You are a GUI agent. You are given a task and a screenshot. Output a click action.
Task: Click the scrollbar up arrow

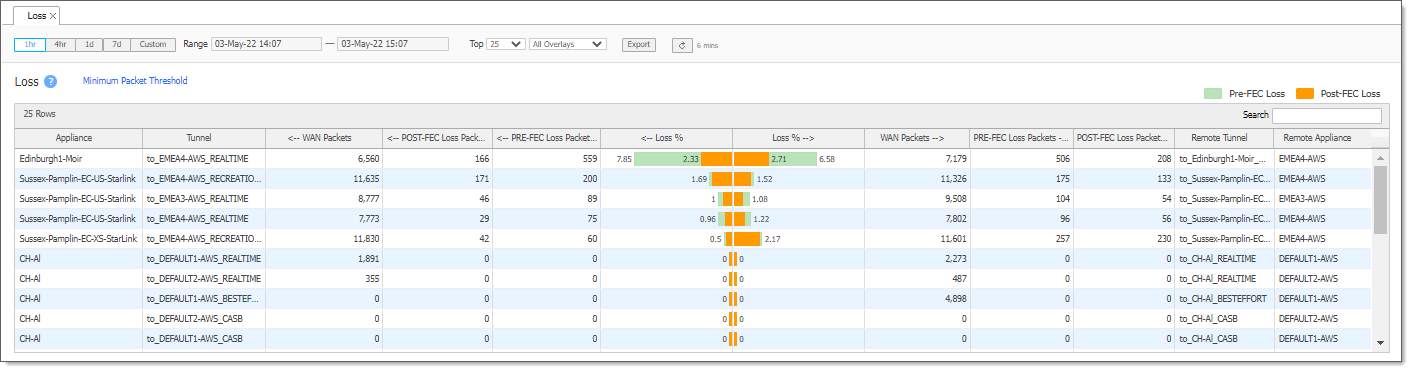coord(1381,158)
